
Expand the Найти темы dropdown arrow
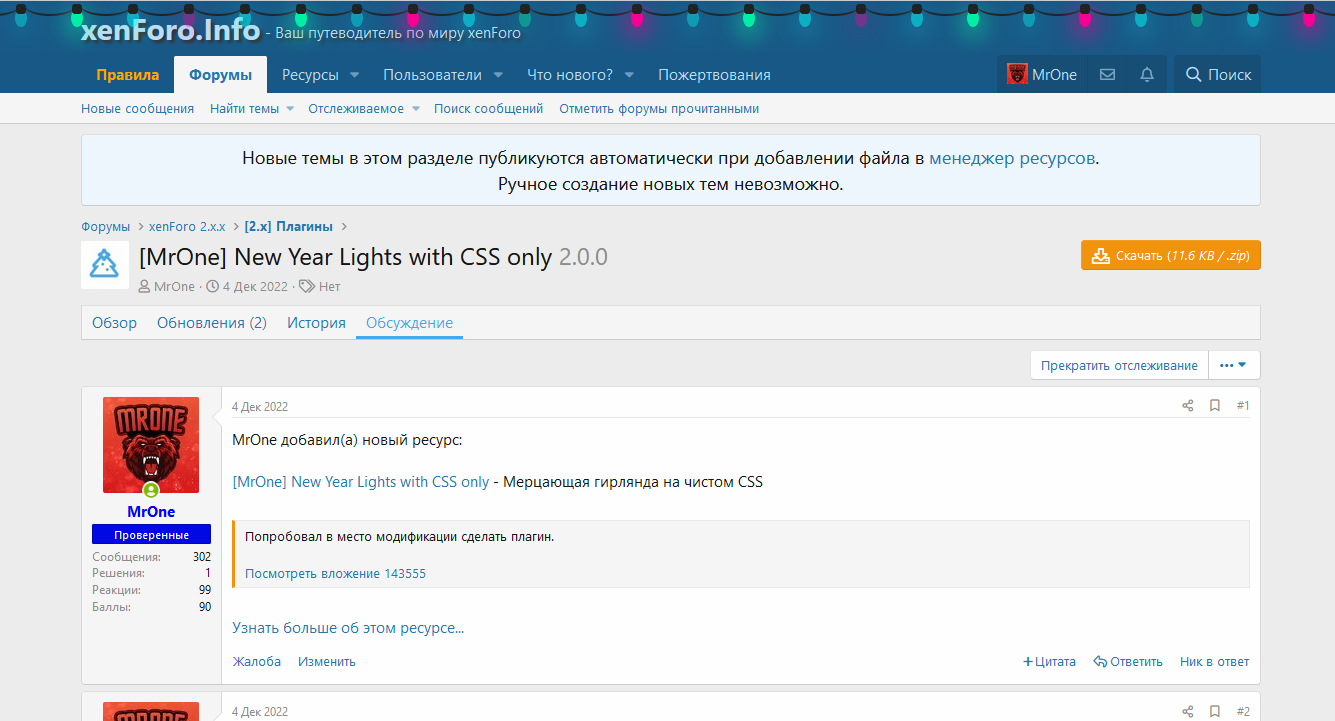pos(290,109)
